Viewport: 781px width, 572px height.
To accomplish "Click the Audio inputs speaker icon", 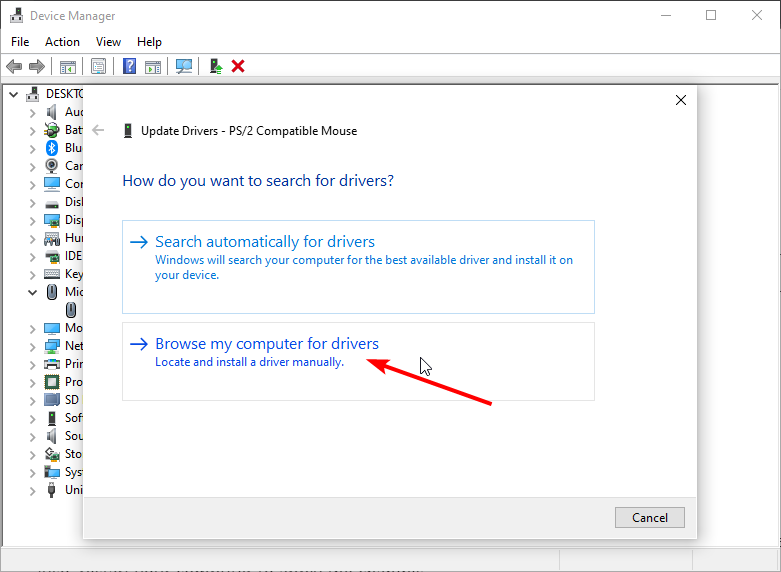I will click(x=51, y=112).
